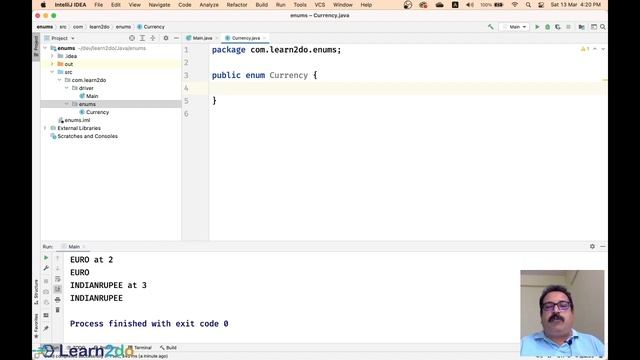Clear all Run console output trash icon
Screen dimensions: 640x360
click(x=58, y=310)
